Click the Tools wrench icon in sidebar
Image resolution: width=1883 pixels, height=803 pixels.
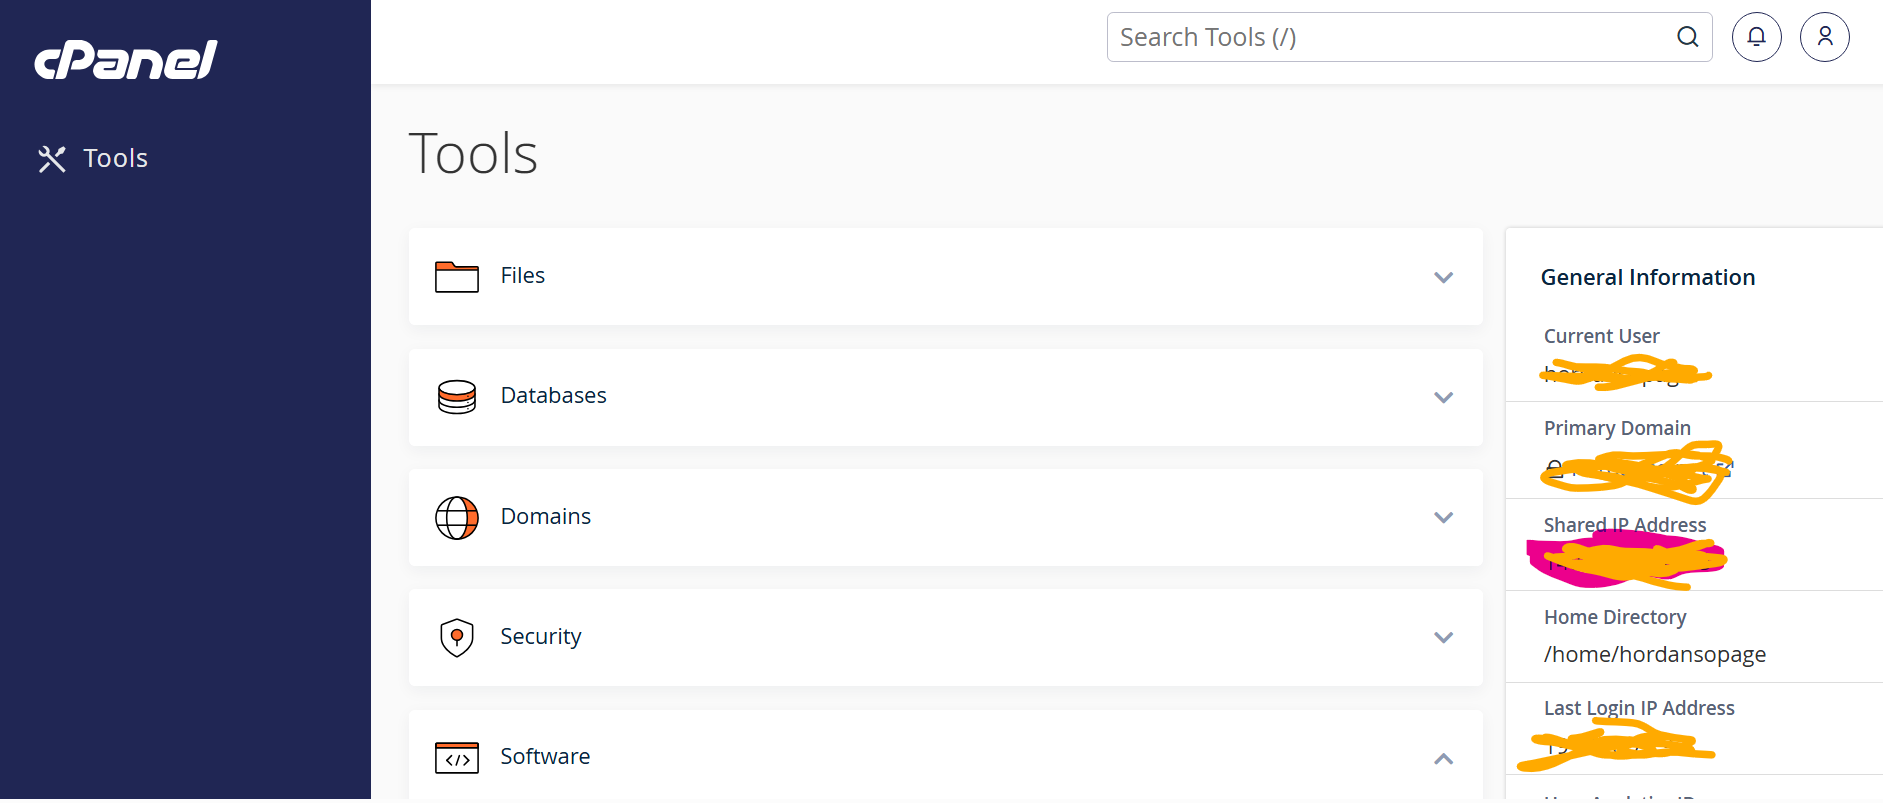click(x=52, y=158)
